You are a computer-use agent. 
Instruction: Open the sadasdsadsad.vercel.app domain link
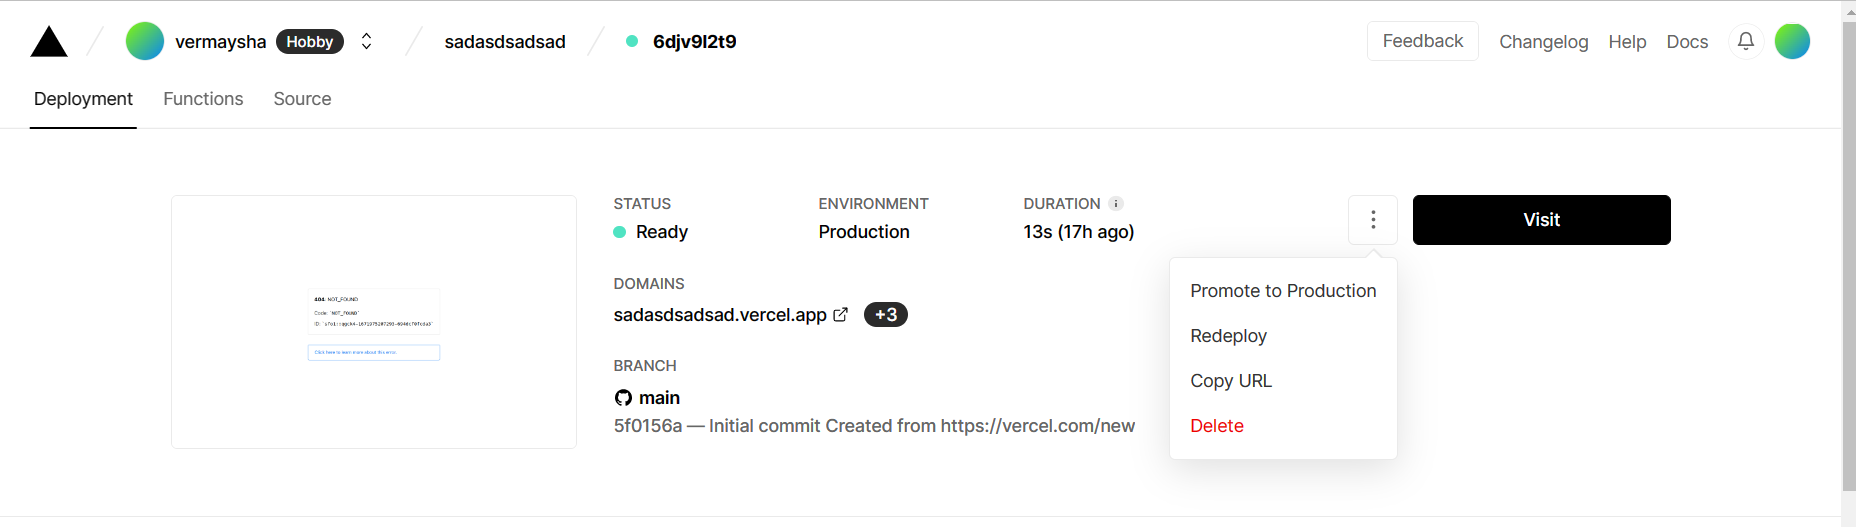click(720, 315)
